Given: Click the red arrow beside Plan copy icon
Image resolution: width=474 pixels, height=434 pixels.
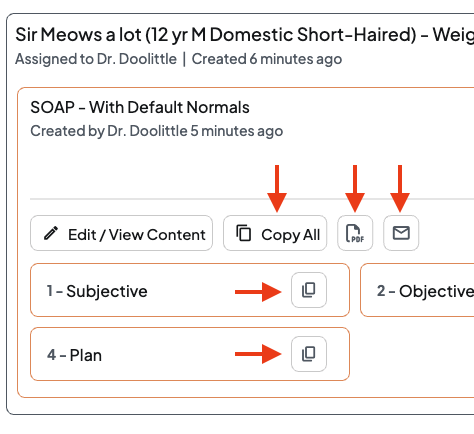Looking at the screenshot, I should tap(258, 354).
